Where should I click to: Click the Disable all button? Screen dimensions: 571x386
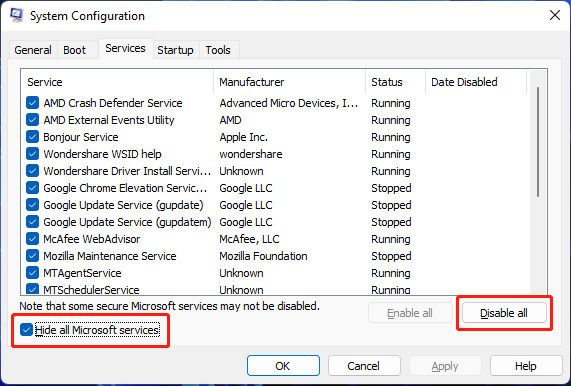[x=504, y=313]
